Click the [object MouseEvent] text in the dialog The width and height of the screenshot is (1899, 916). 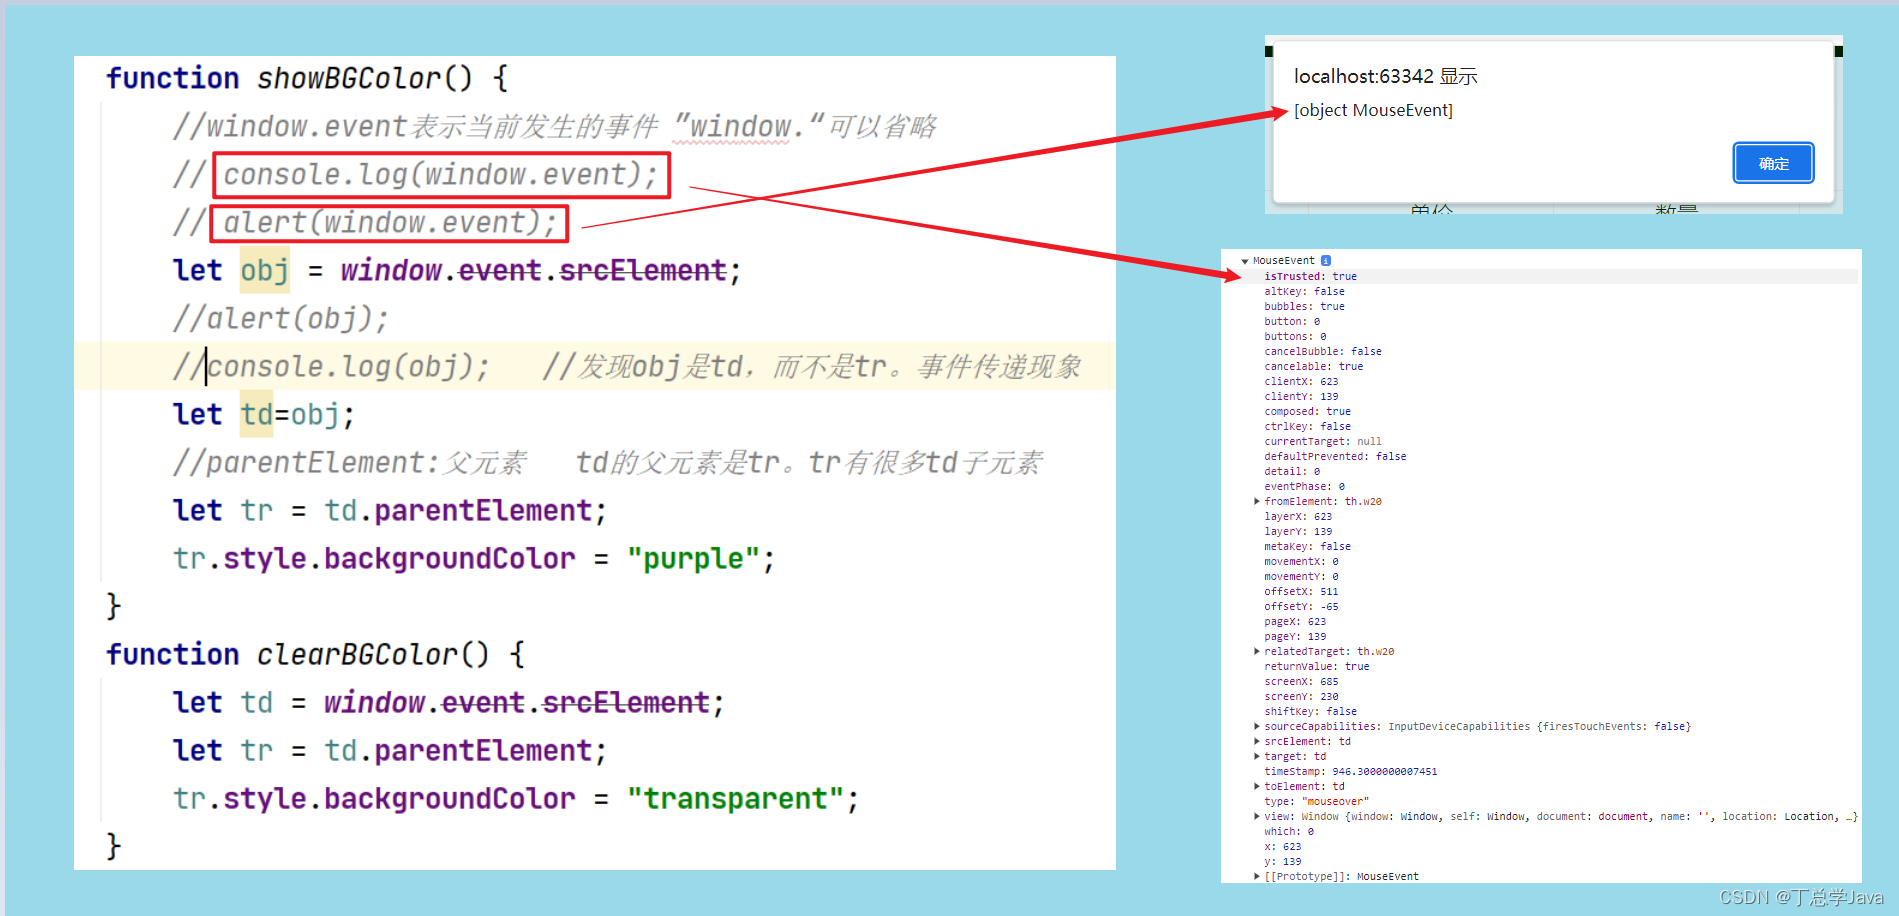(1373, 110)
